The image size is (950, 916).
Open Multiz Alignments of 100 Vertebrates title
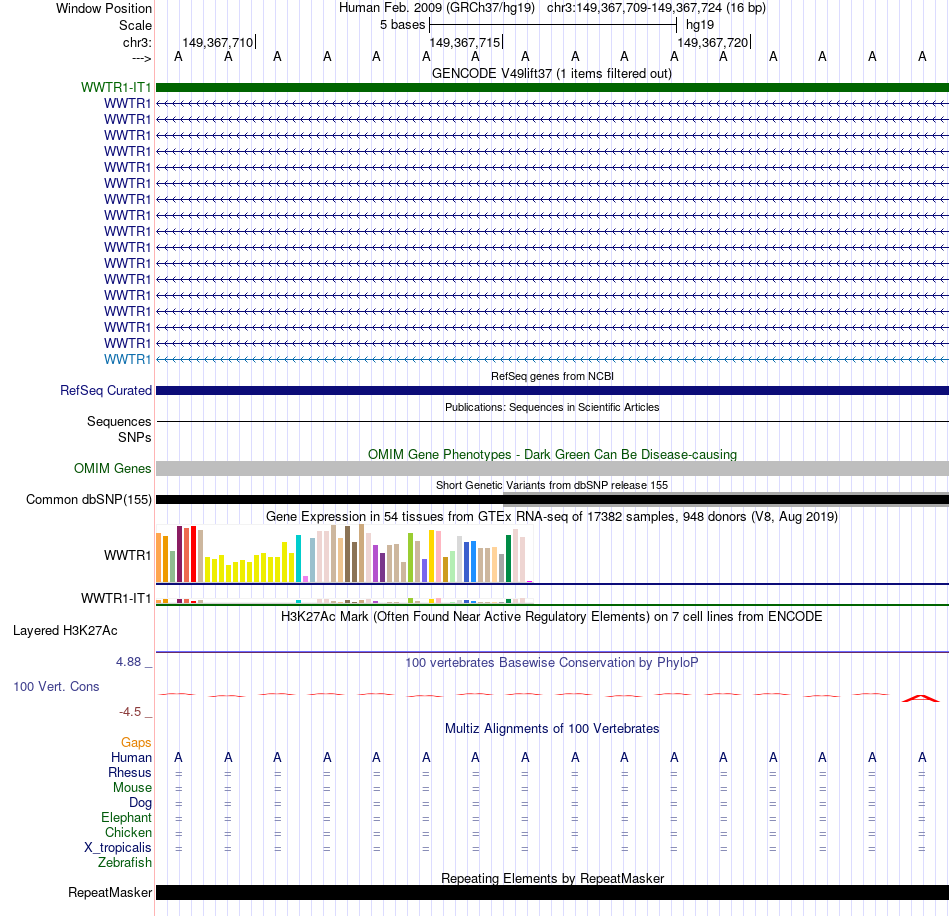click(552, 729)
